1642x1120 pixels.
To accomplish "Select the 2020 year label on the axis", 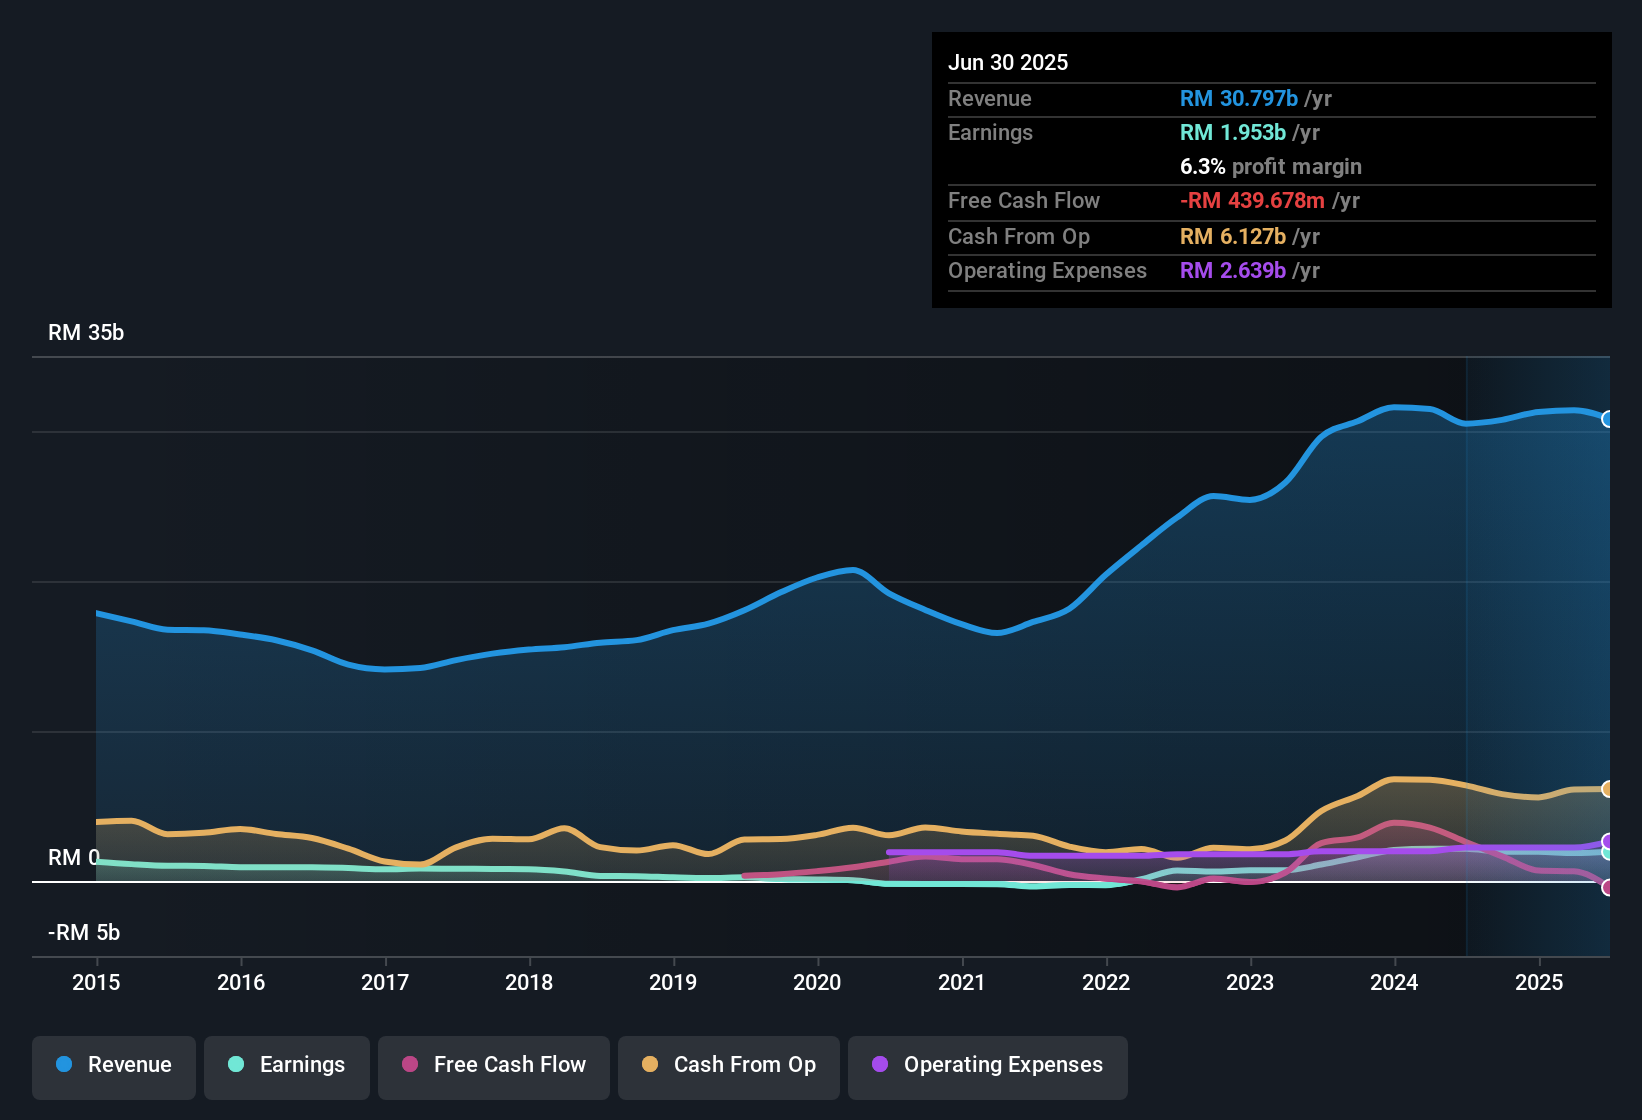I will click(x=818, y=983).
